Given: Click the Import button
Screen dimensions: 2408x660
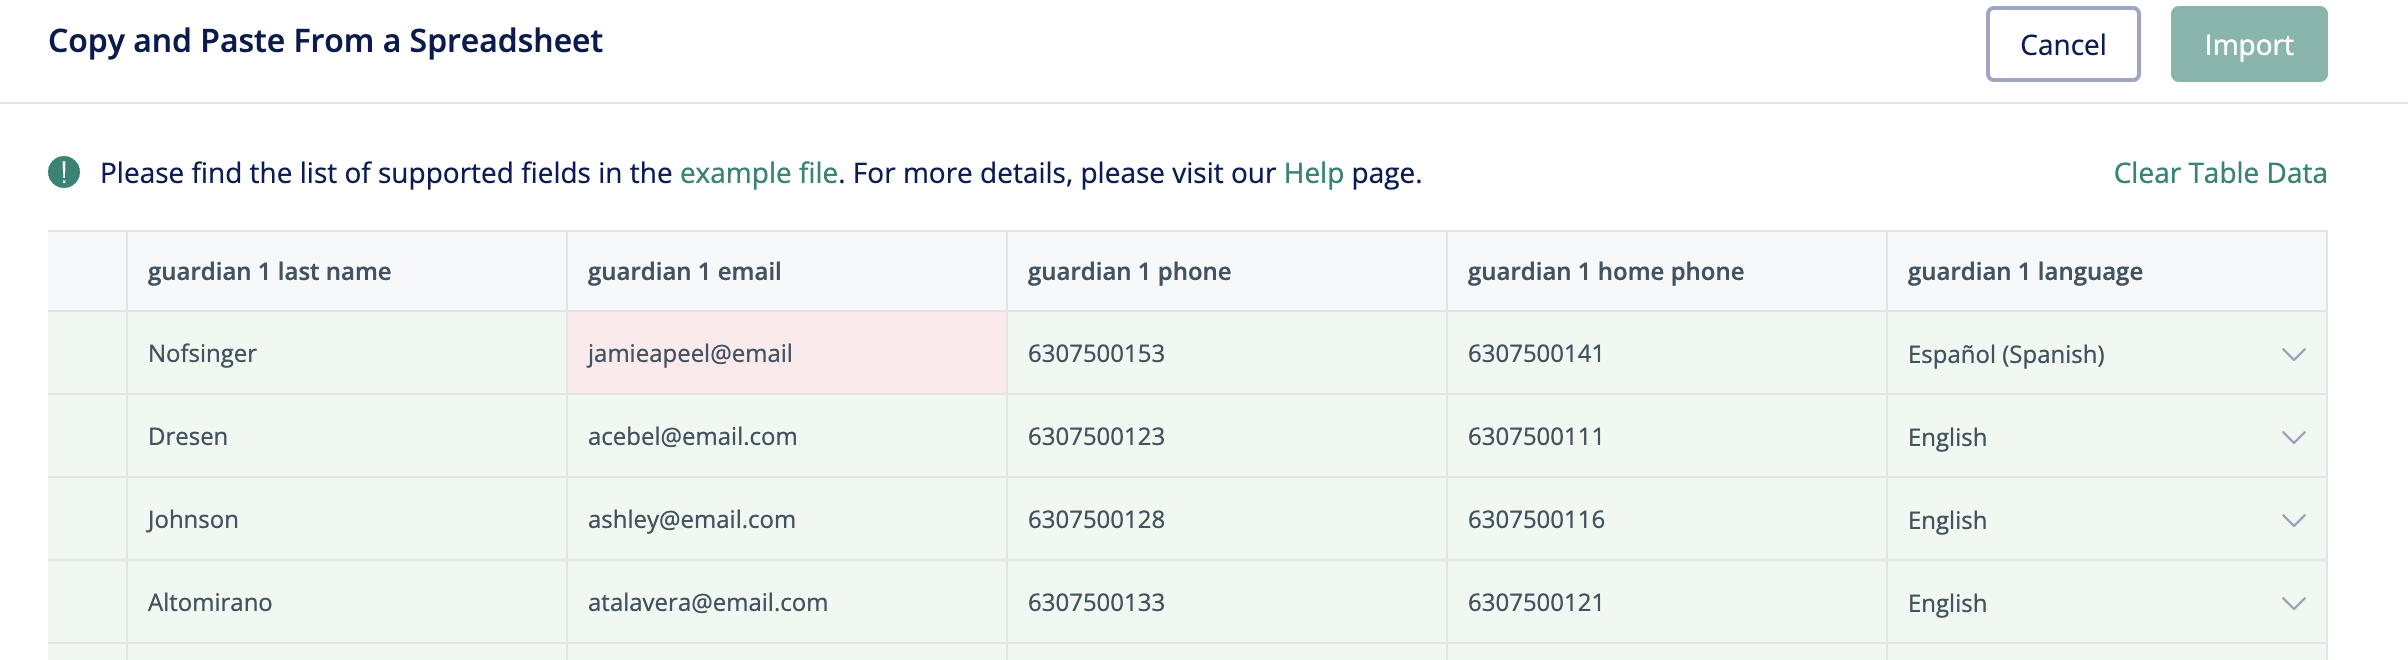Looking at the screenshot, I should tap(2248, 45).
